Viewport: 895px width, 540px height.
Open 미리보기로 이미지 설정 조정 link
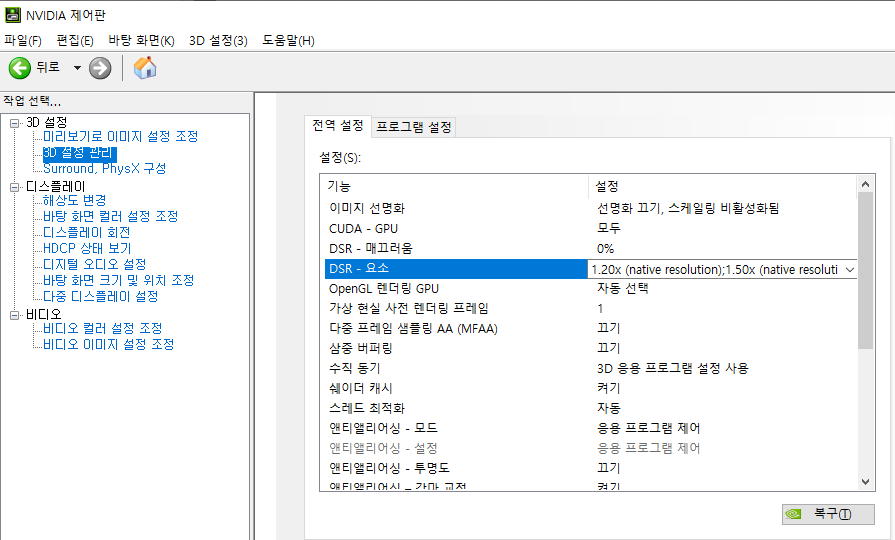(x=120, y=136)
